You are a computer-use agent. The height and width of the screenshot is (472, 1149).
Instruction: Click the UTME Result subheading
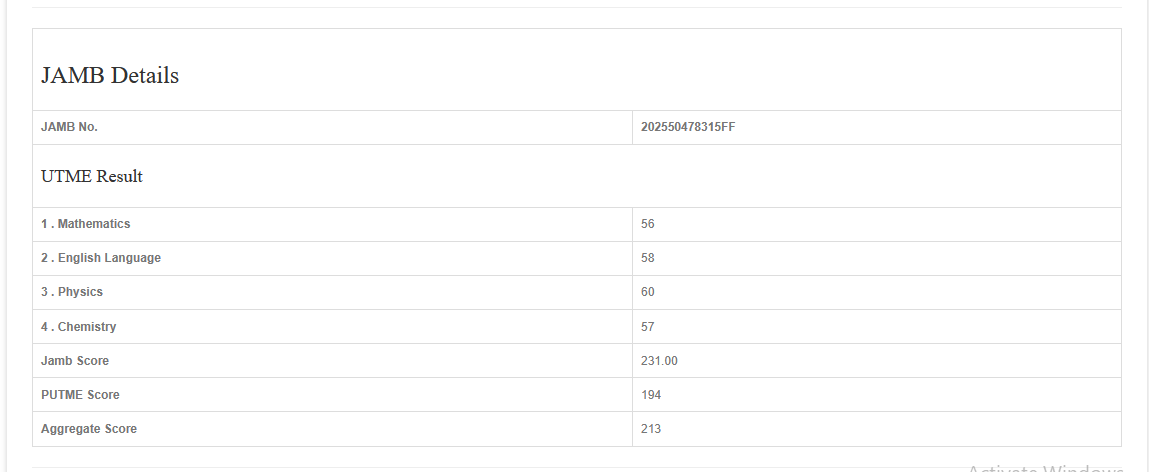(x=92, y=176)
